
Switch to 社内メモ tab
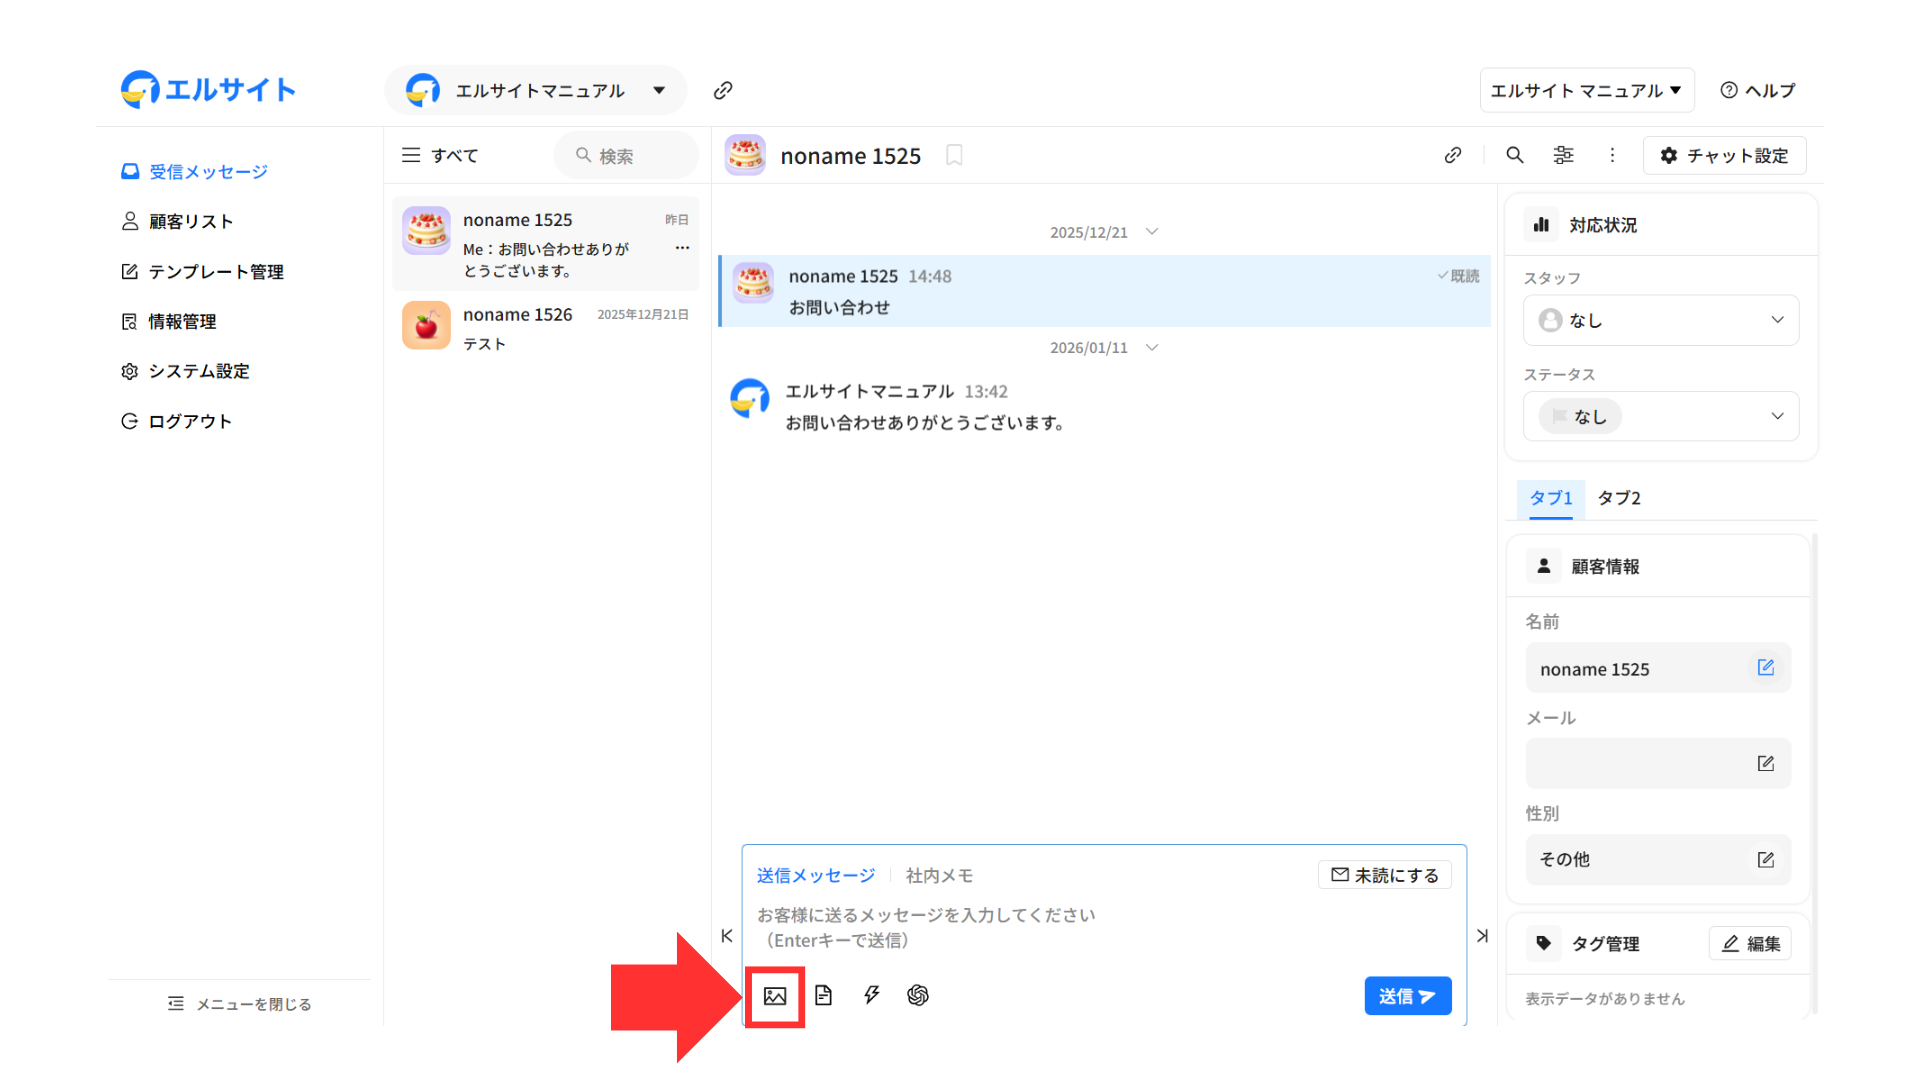point(939,876)
